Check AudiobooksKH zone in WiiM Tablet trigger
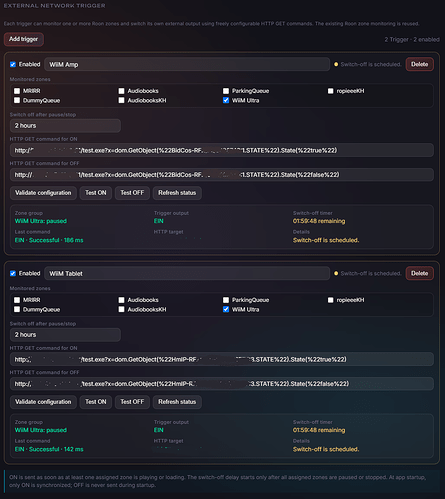 (x=121, y=309)
